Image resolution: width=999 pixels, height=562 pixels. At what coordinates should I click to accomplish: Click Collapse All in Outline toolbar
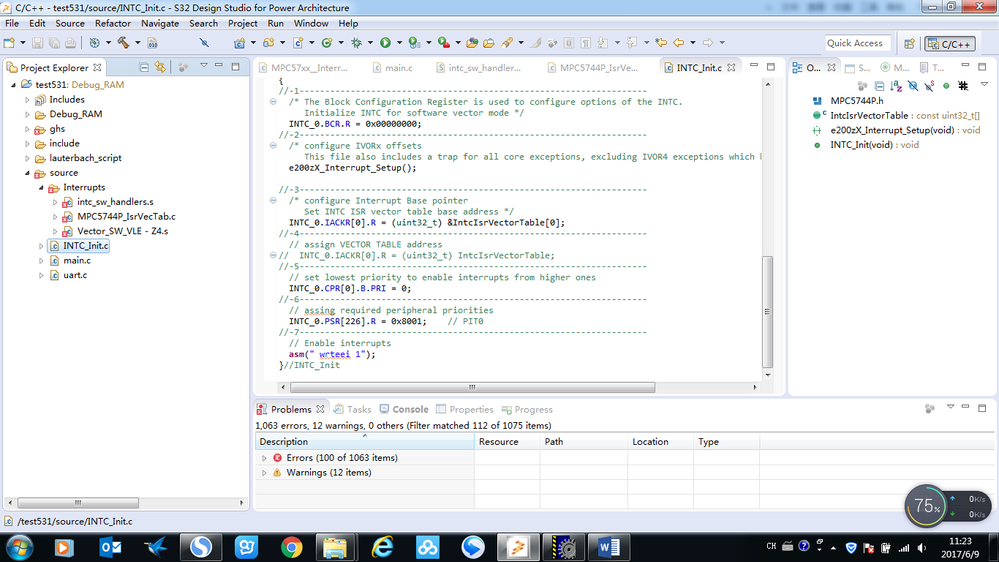pyautogui.click(x=880, y=85)
